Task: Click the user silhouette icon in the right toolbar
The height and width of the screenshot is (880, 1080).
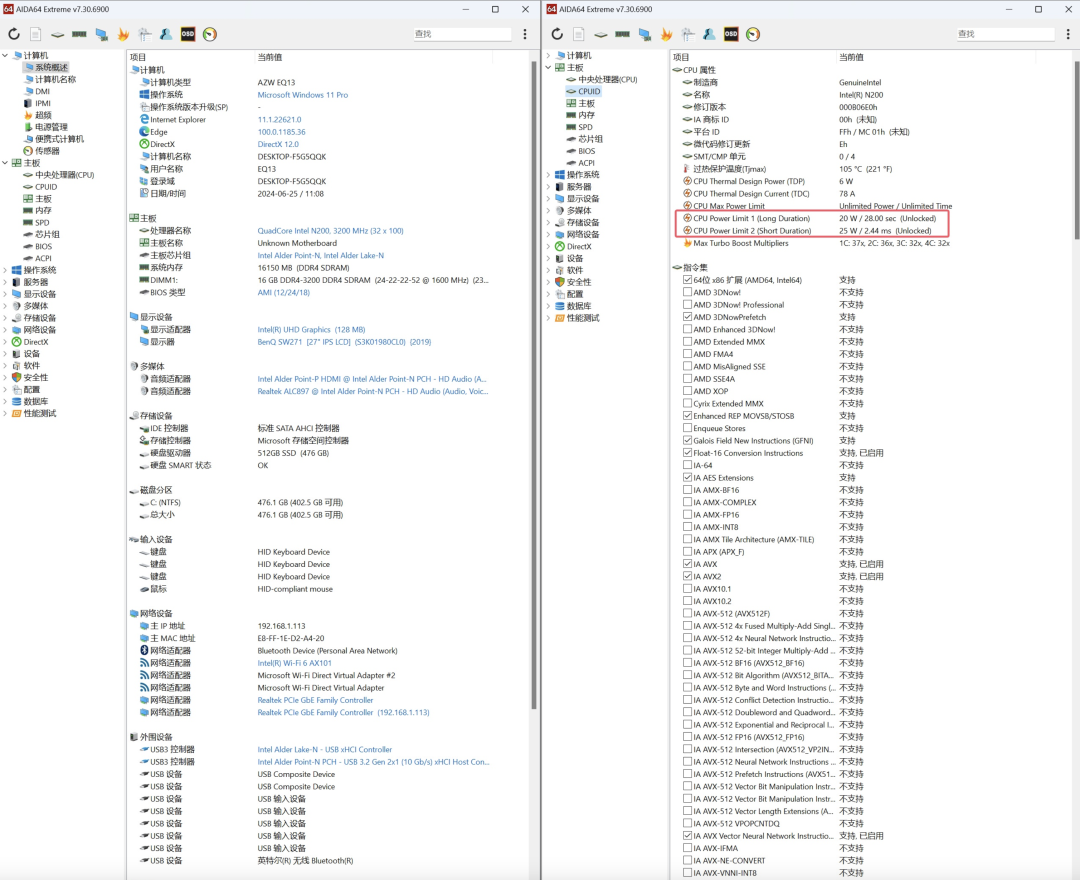Action: tap(709, 34)
